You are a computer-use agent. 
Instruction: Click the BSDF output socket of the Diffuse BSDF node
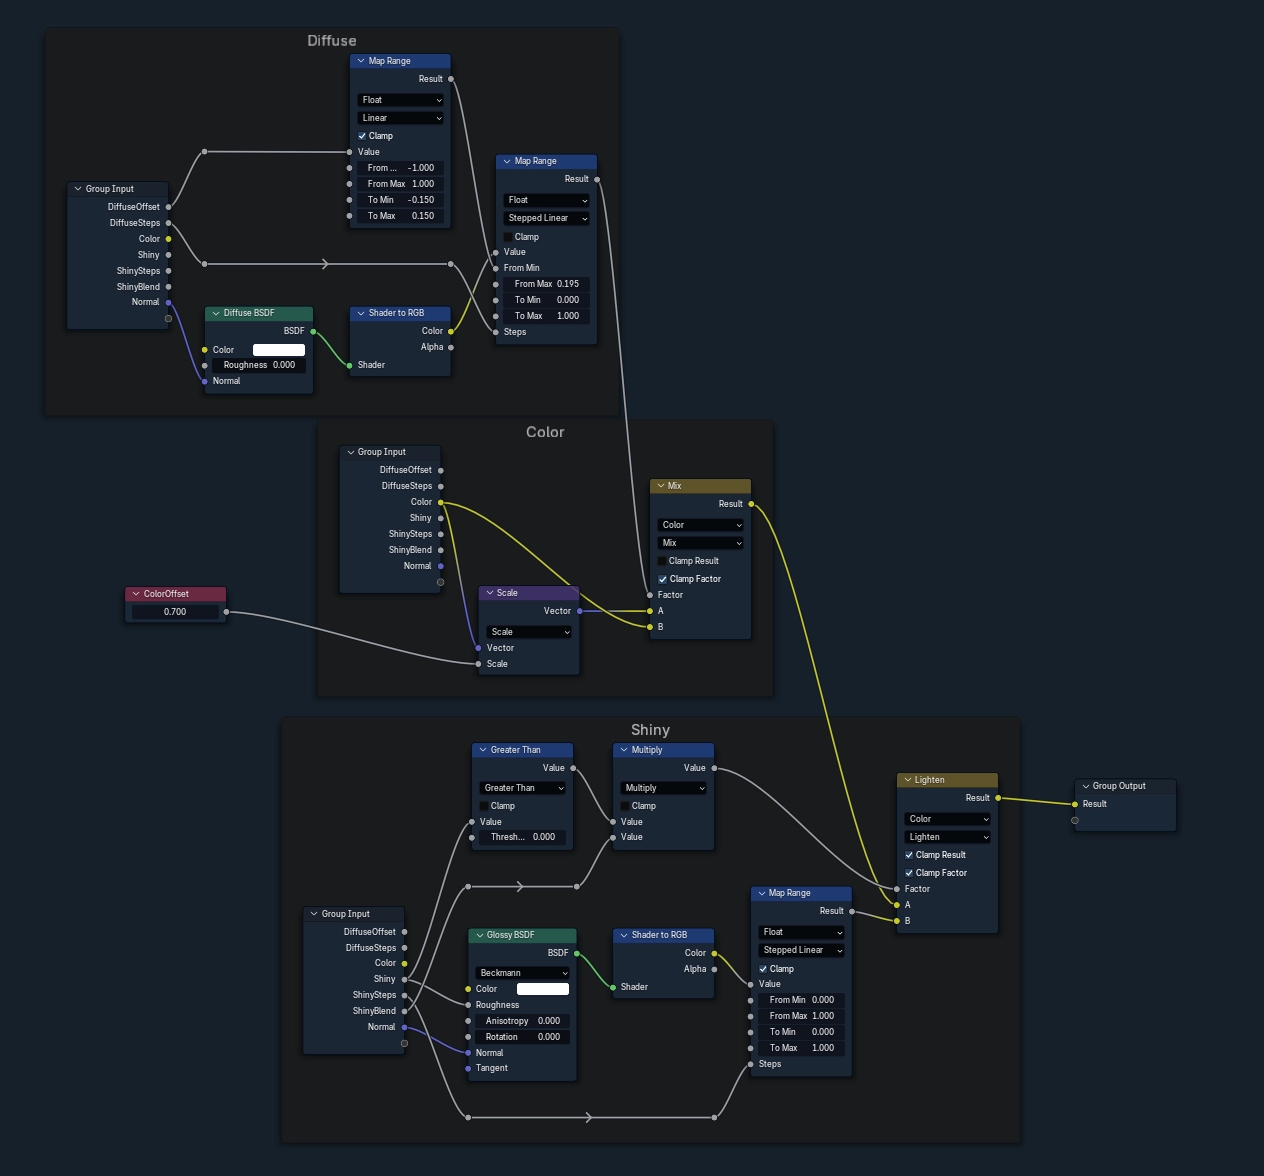coord(311,330)
